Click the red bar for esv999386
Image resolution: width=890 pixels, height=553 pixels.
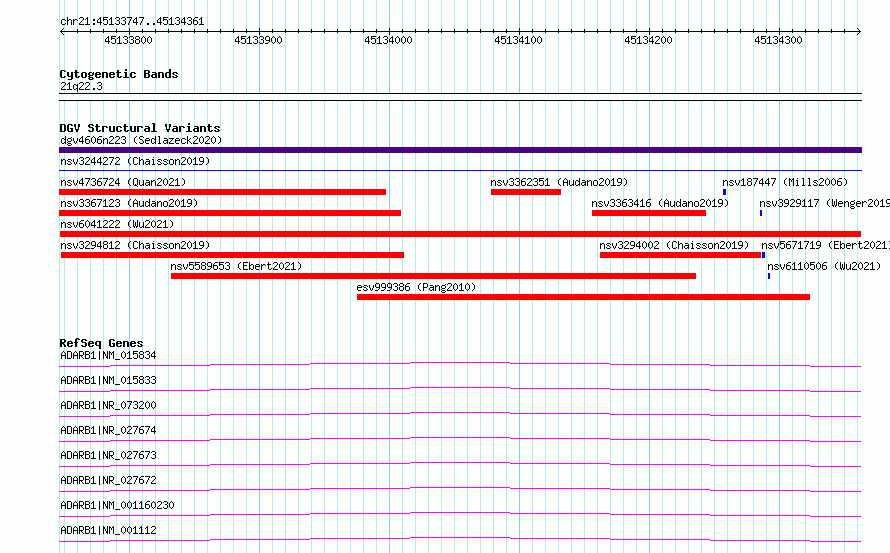coord(583,297)
